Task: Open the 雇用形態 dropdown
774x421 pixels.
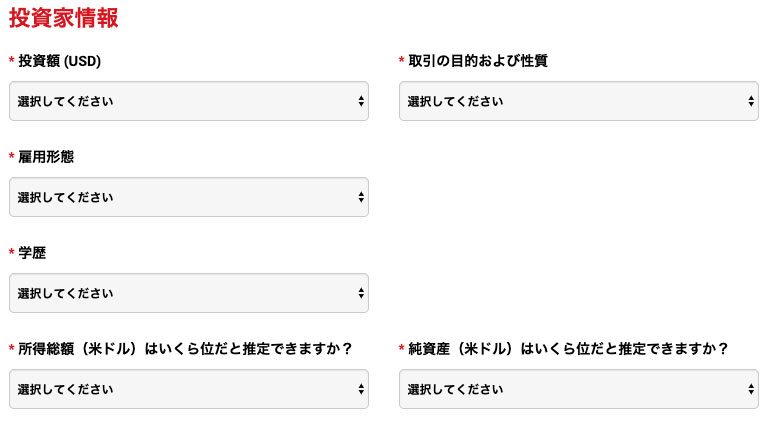Action: tap(189, 197)
